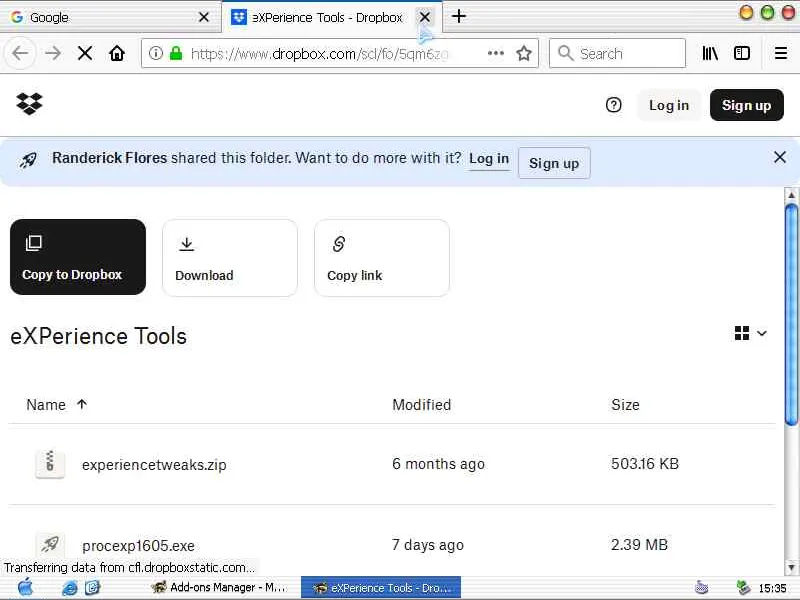This screenshot has width=800, height=600.
Task: Click the 2.39 MB size value
Action: pos(639,545)
